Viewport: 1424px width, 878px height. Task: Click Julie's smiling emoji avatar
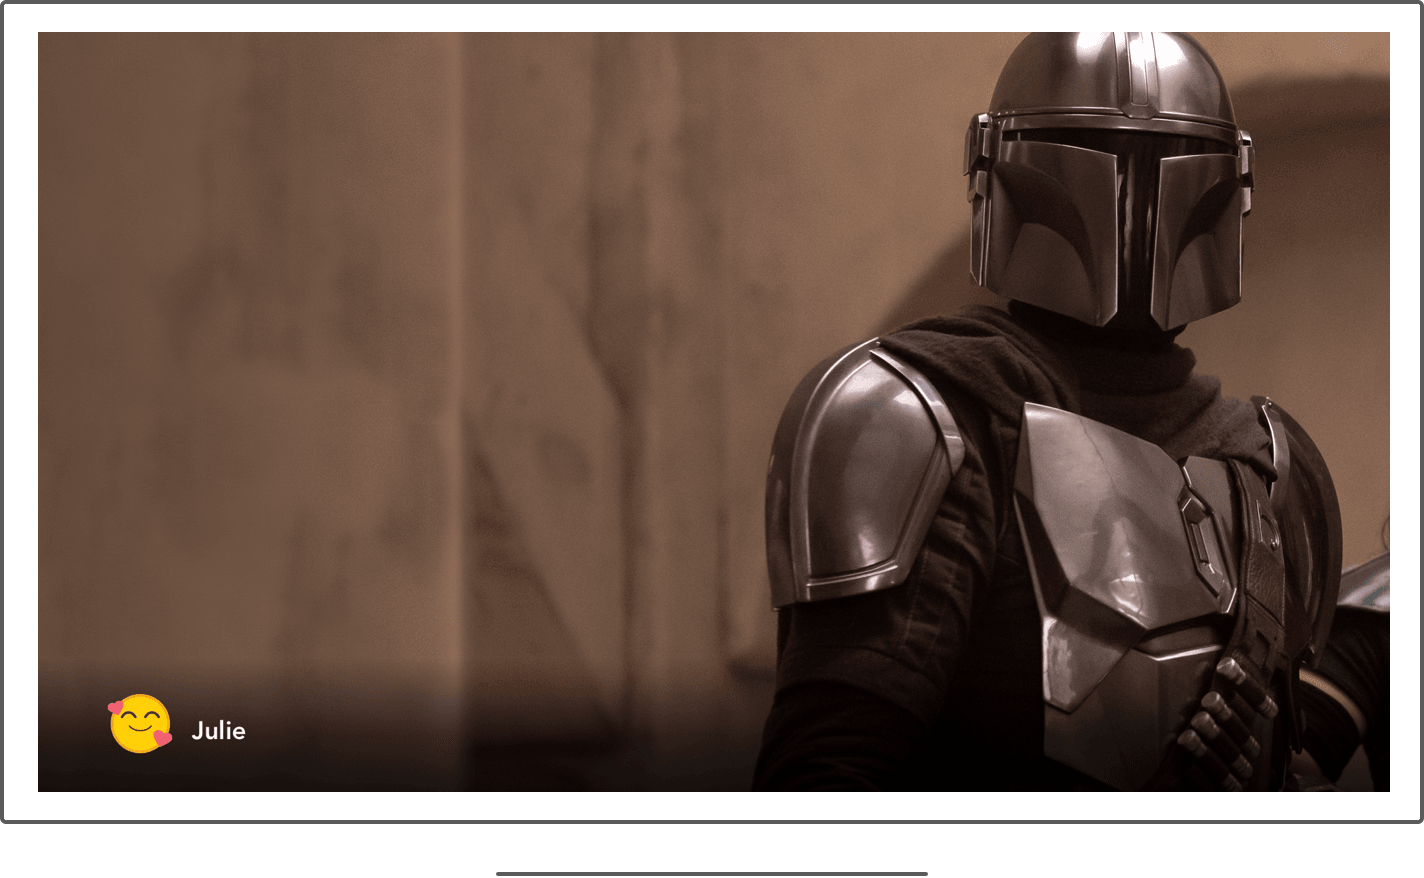[x=140, y=724]
